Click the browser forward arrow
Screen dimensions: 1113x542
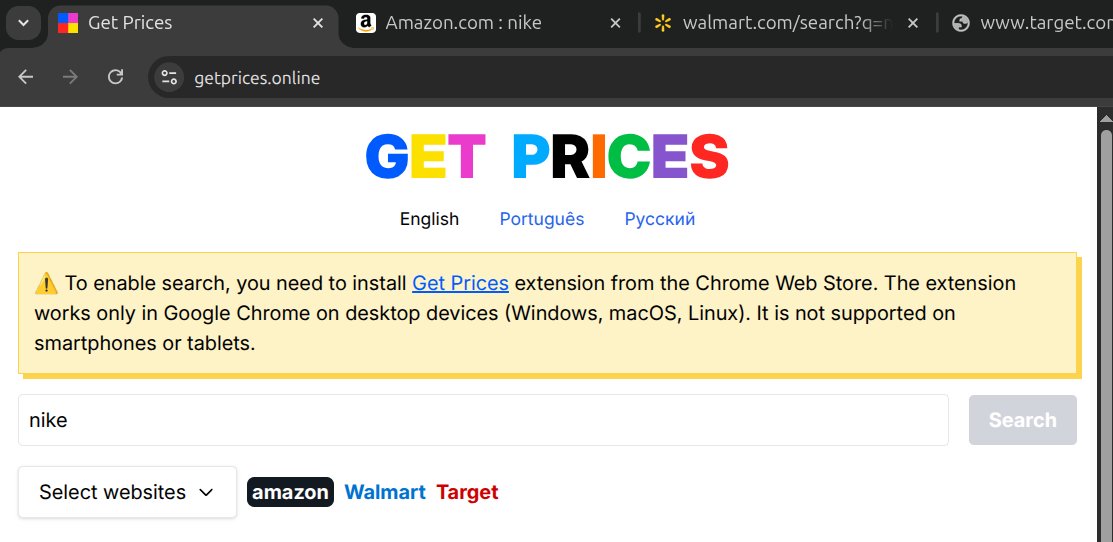coord(70,77)
